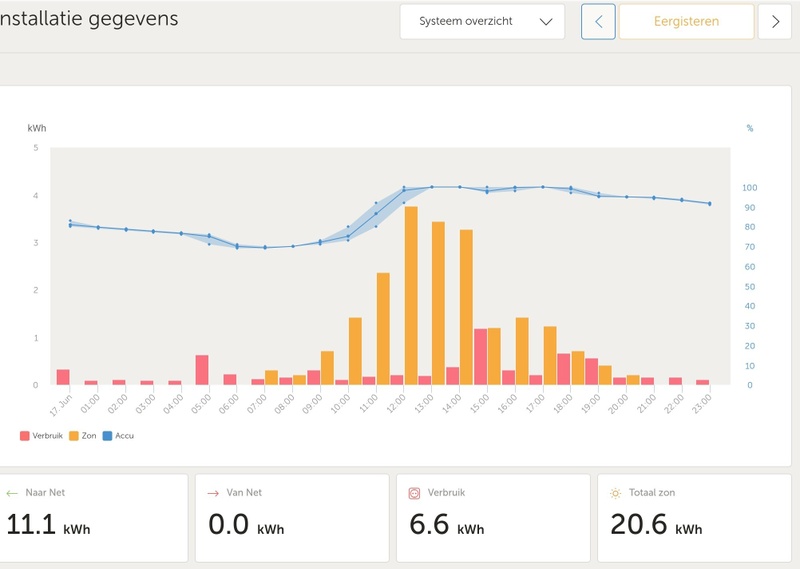Click the chevron on Systeem overzicht selector
Image resolution: width=800 pixels, height=569 pixels.
[x=545, y=21]
